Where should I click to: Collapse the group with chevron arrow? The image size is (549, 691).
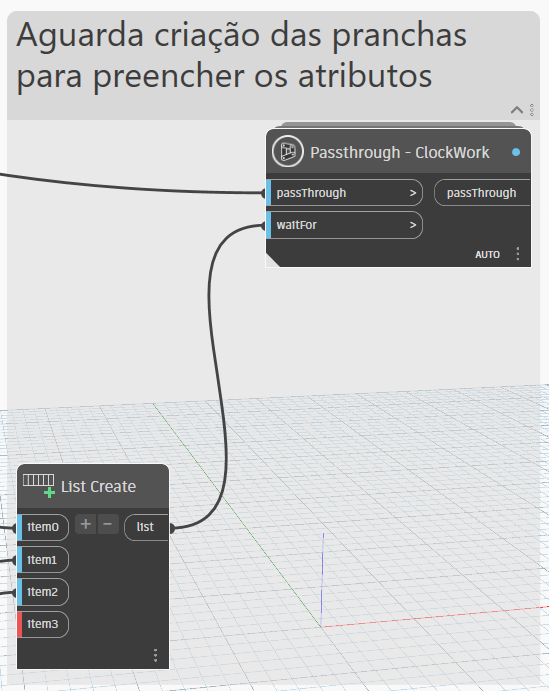coord(517,110)
